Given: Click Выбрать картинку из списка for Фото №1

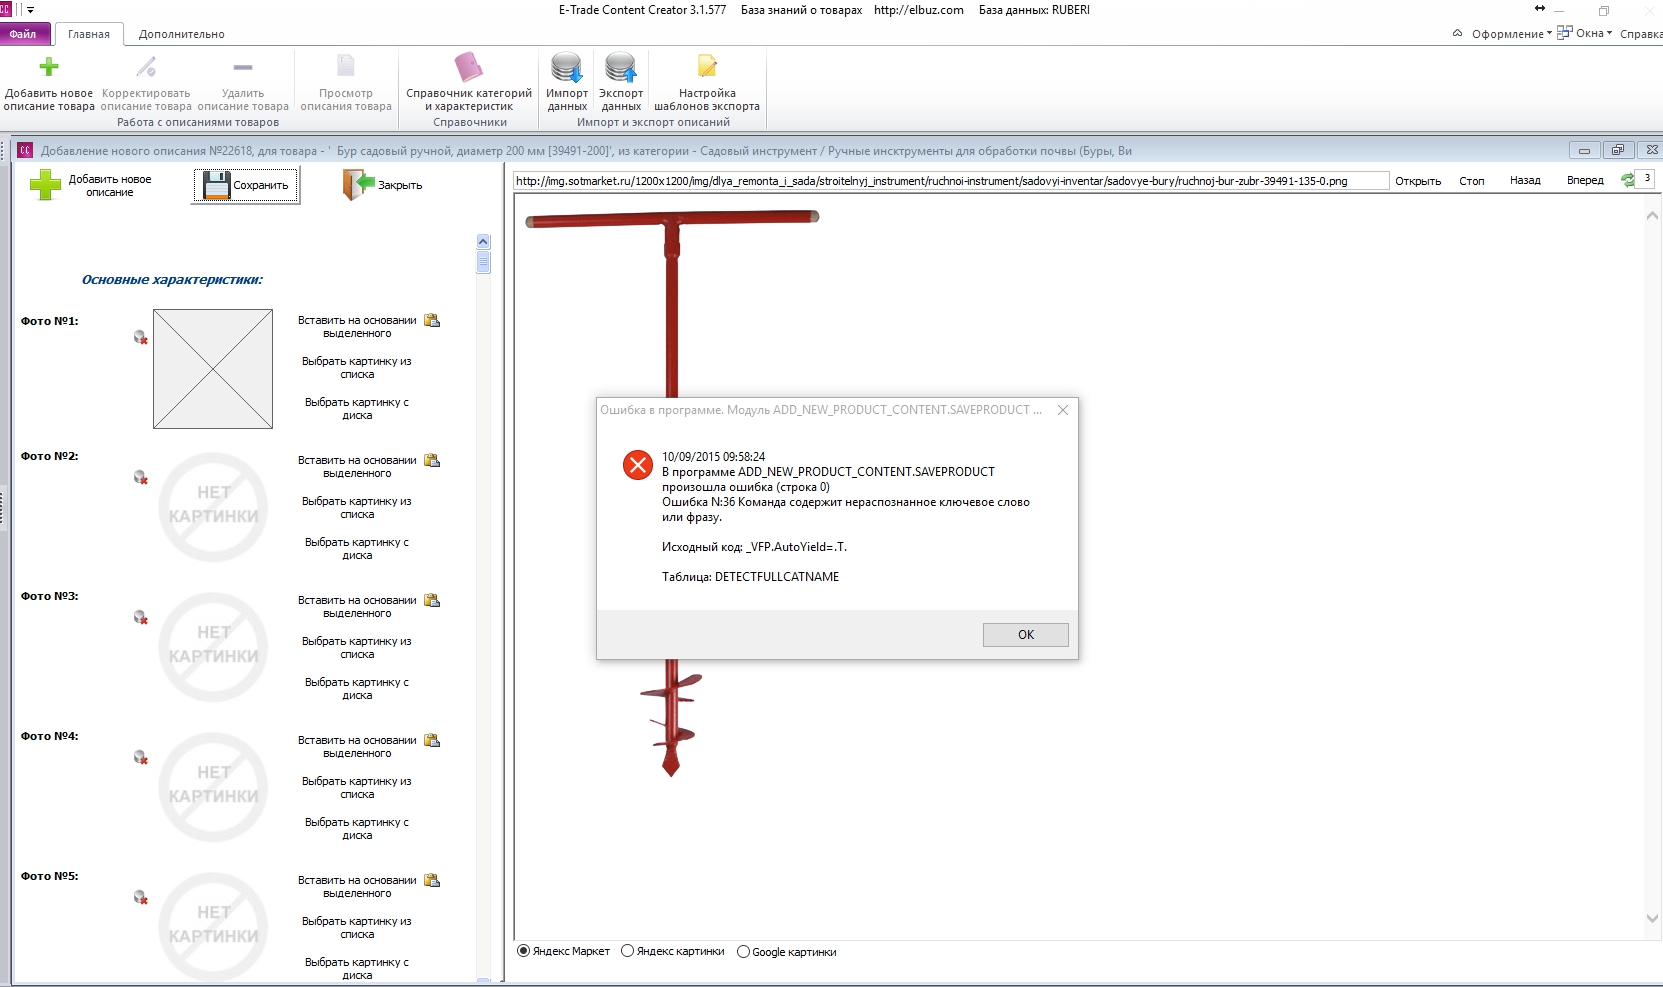Looking at the screenshot, I should pos(357,368).
